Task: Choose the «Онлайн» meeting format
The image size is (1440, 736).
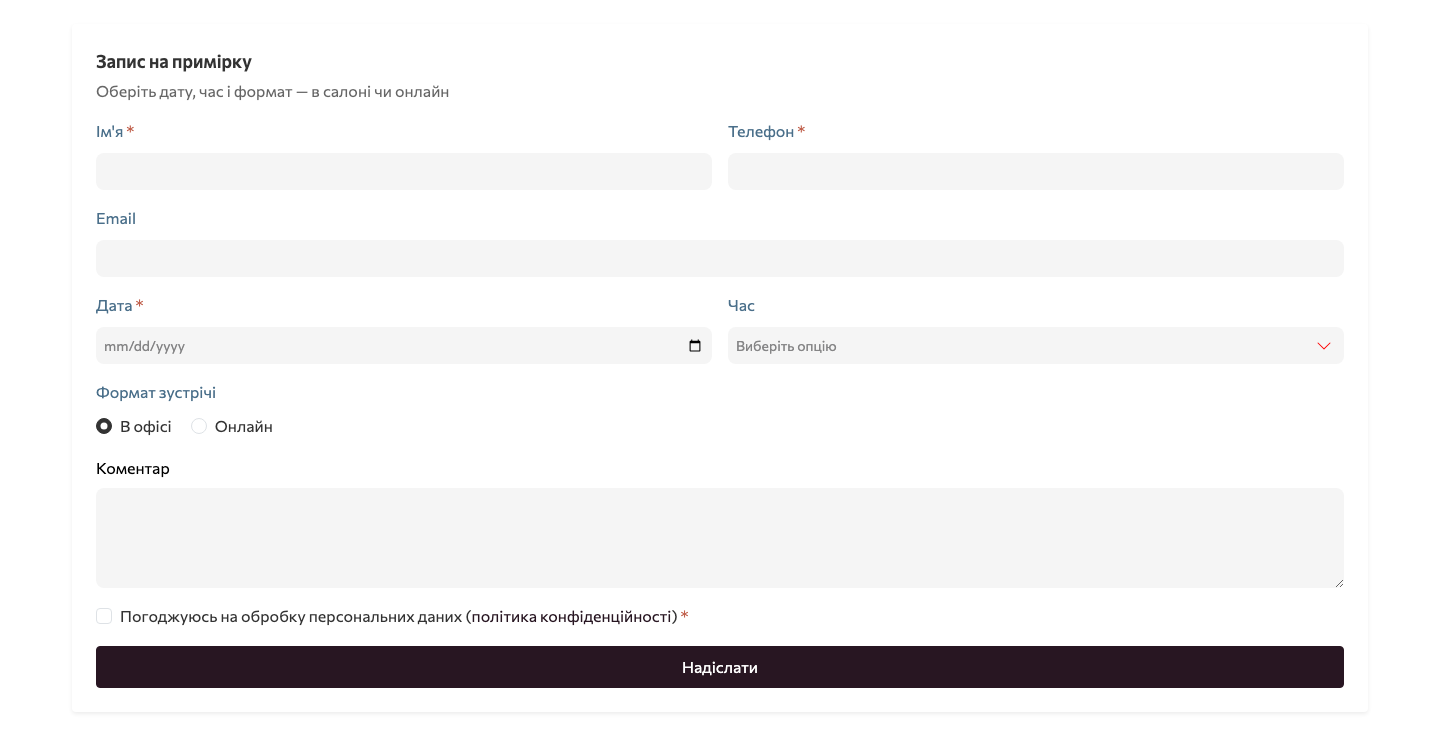Action: coord(199,426)
